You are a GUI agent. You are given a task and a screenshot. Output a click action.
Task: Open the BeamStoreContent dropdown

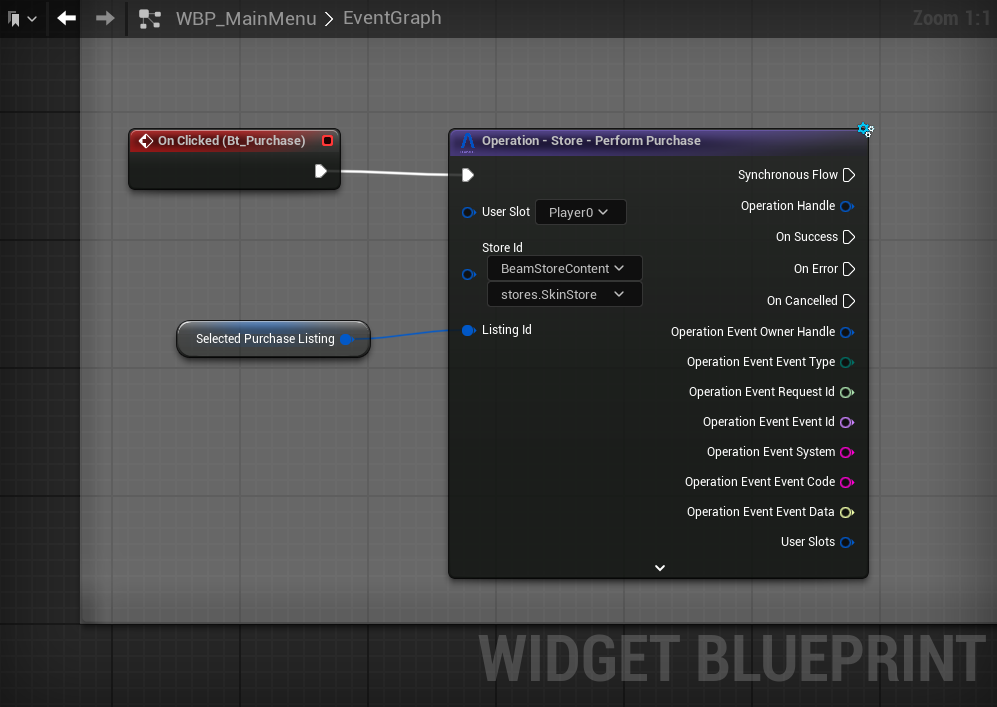click(x=564, y=268)
